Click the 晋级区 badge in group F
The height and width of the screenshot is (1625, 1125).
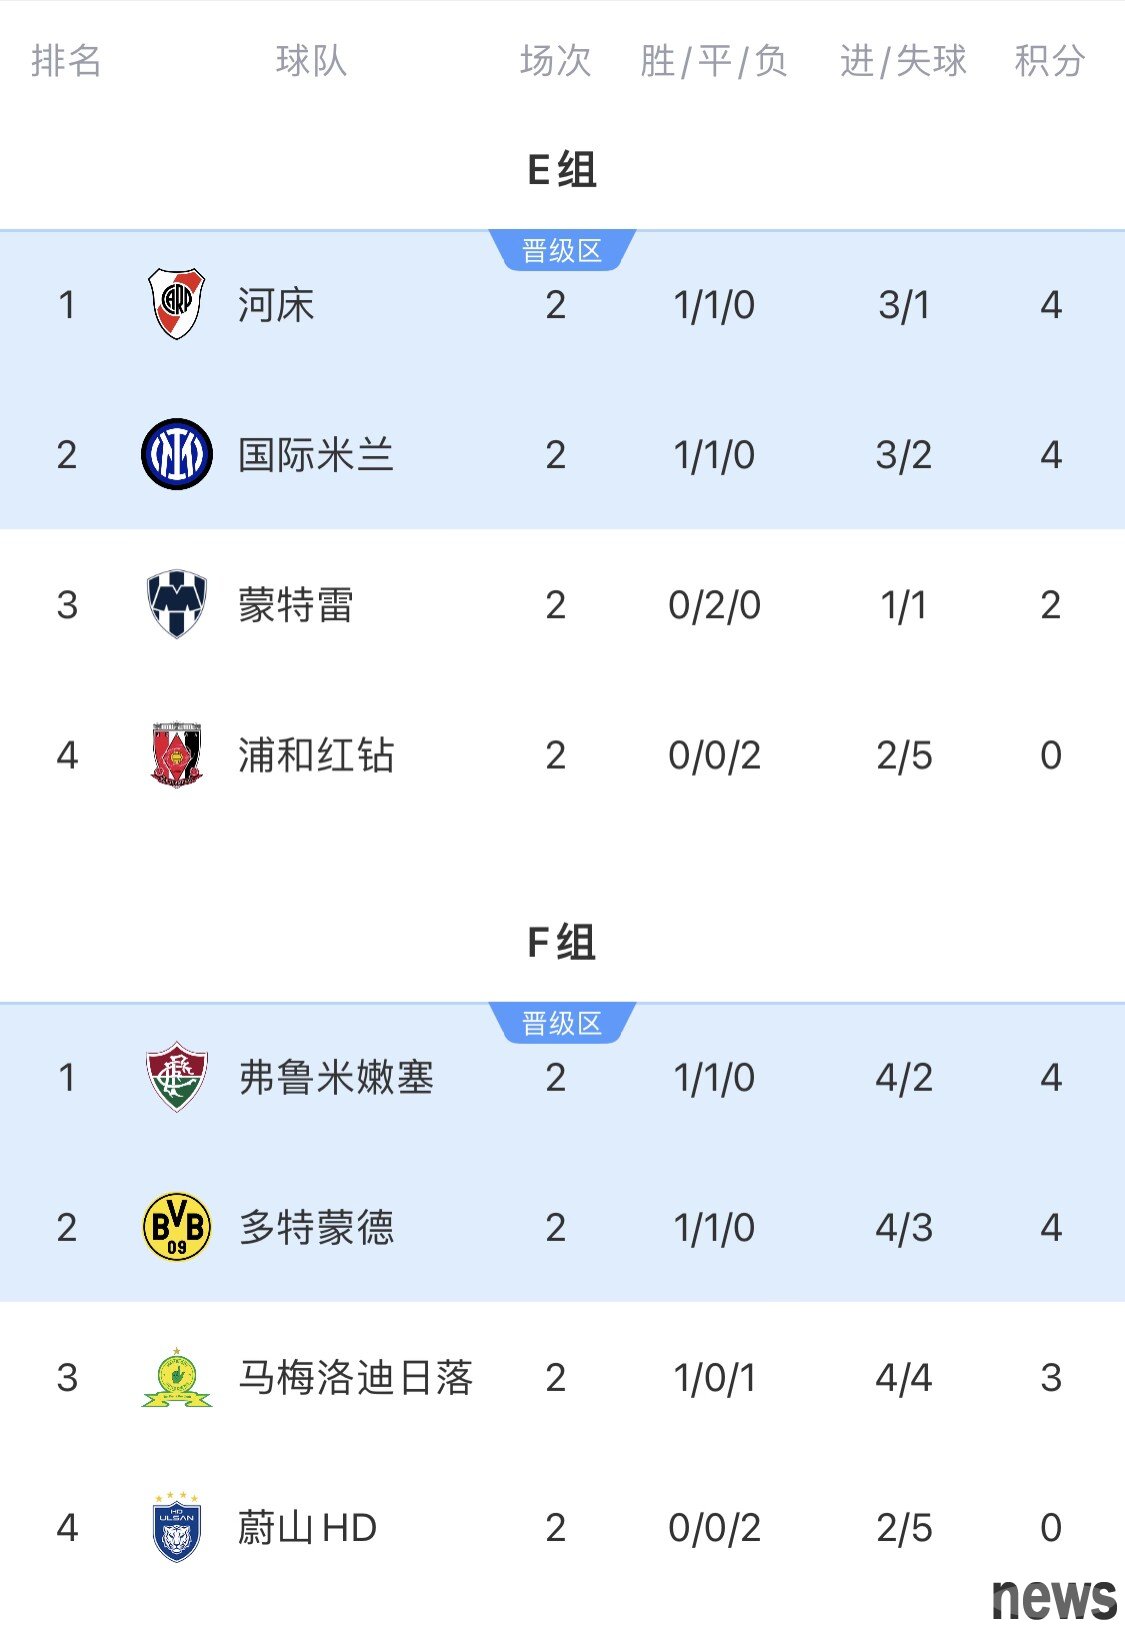(562, 1023)
